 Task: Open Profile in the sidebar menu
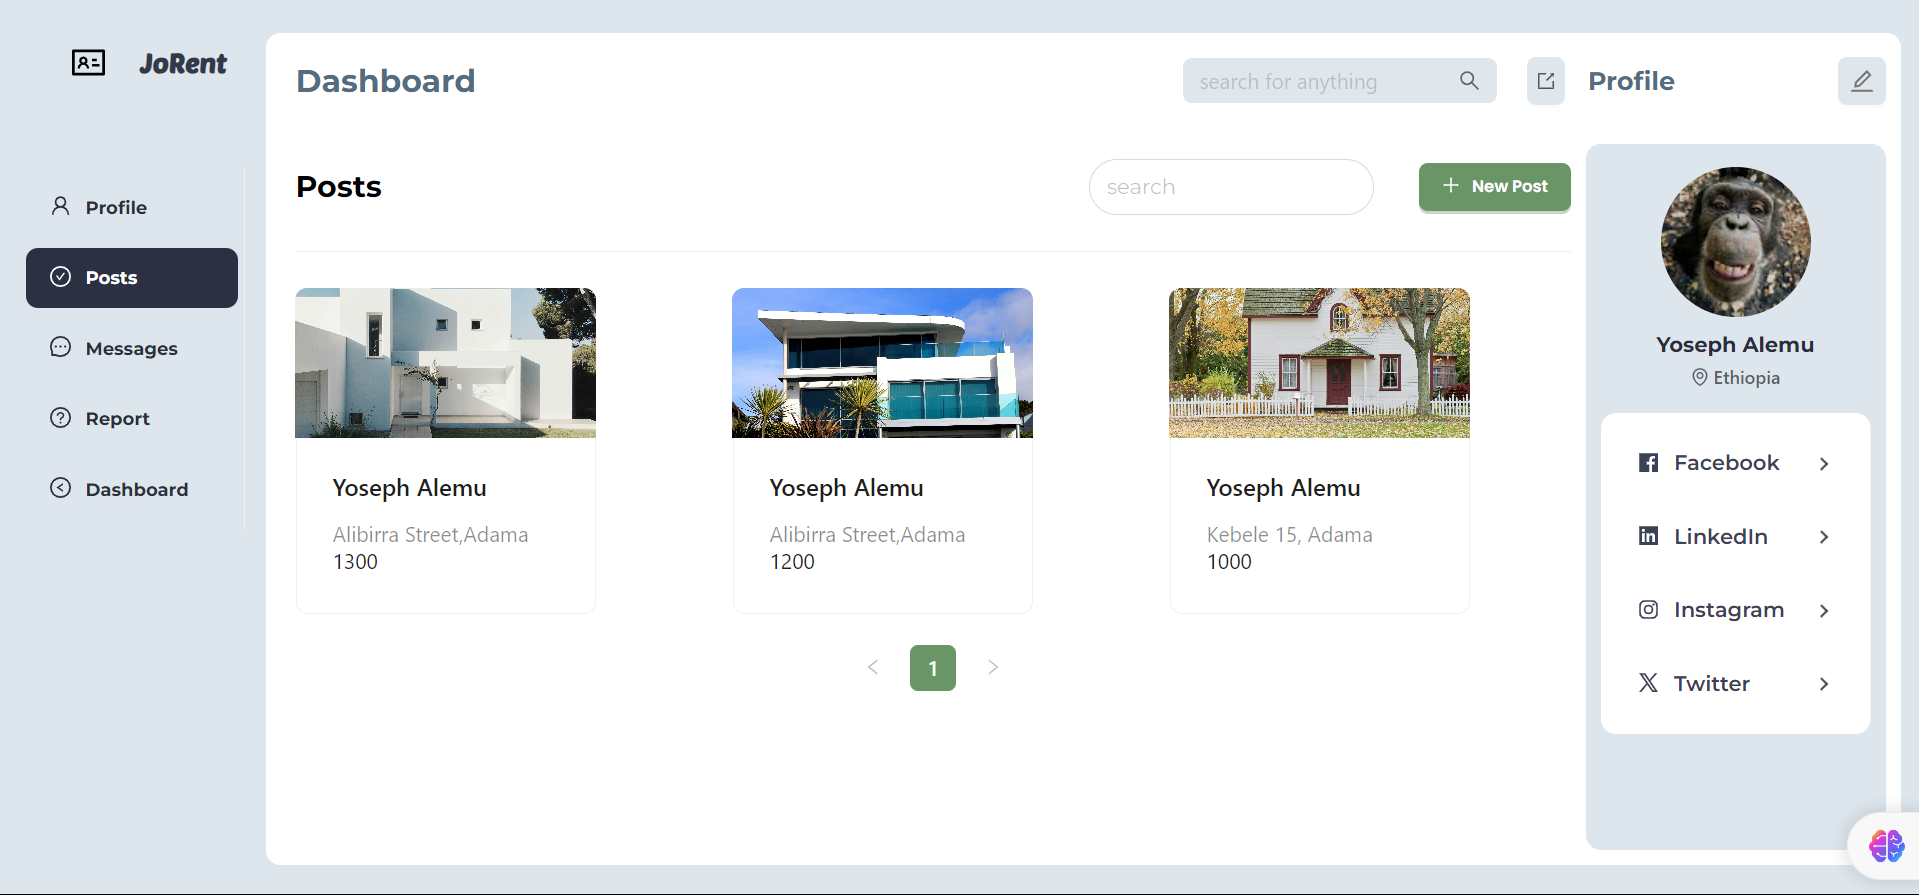tap(132, 207)
